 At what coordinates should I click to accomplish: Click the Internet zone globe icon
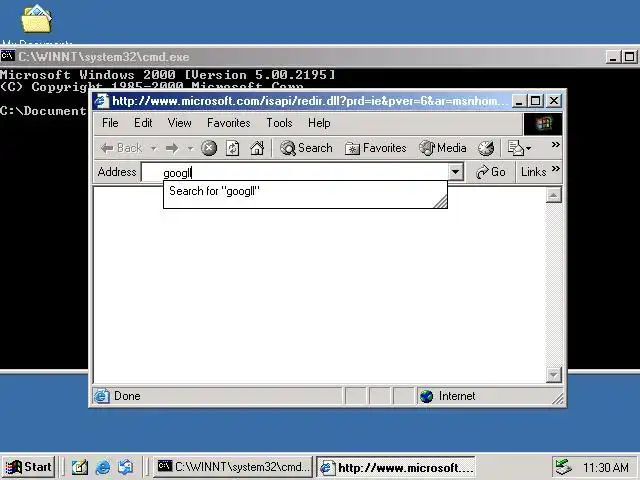(x=427, y=396)
